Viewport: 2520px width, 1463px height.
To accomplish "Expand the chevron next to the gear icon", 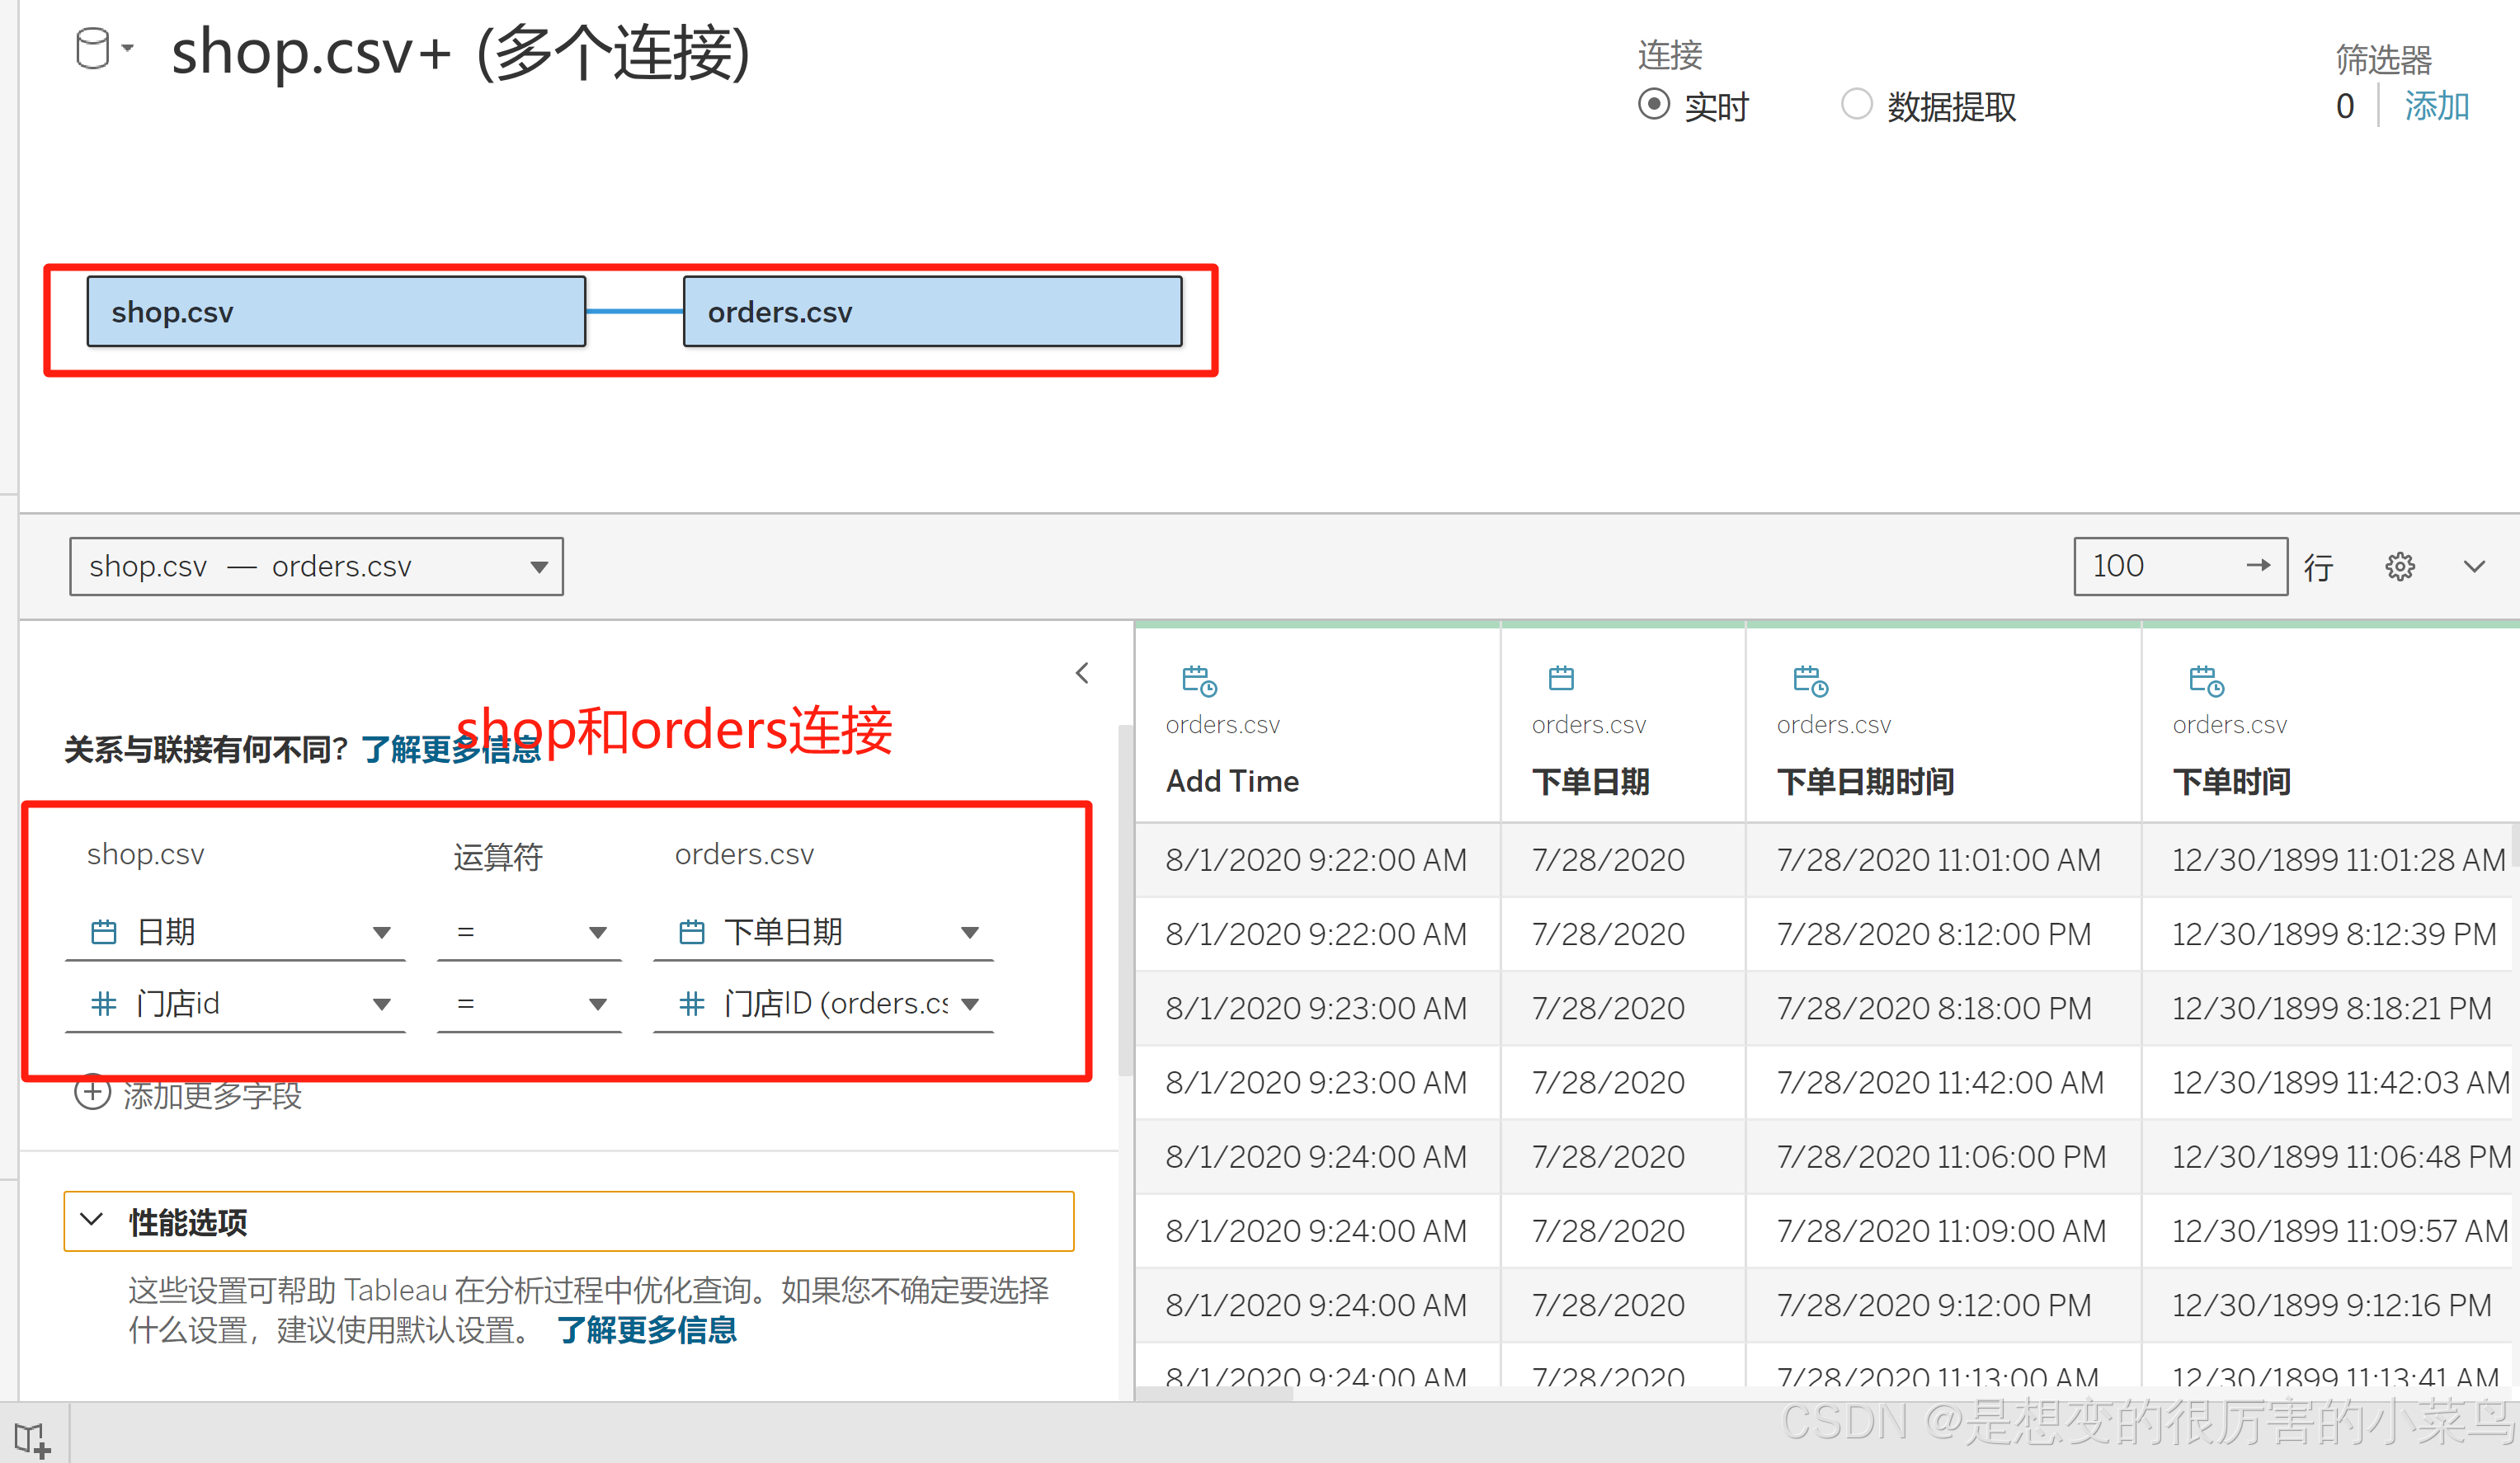I will (2474, 567).
